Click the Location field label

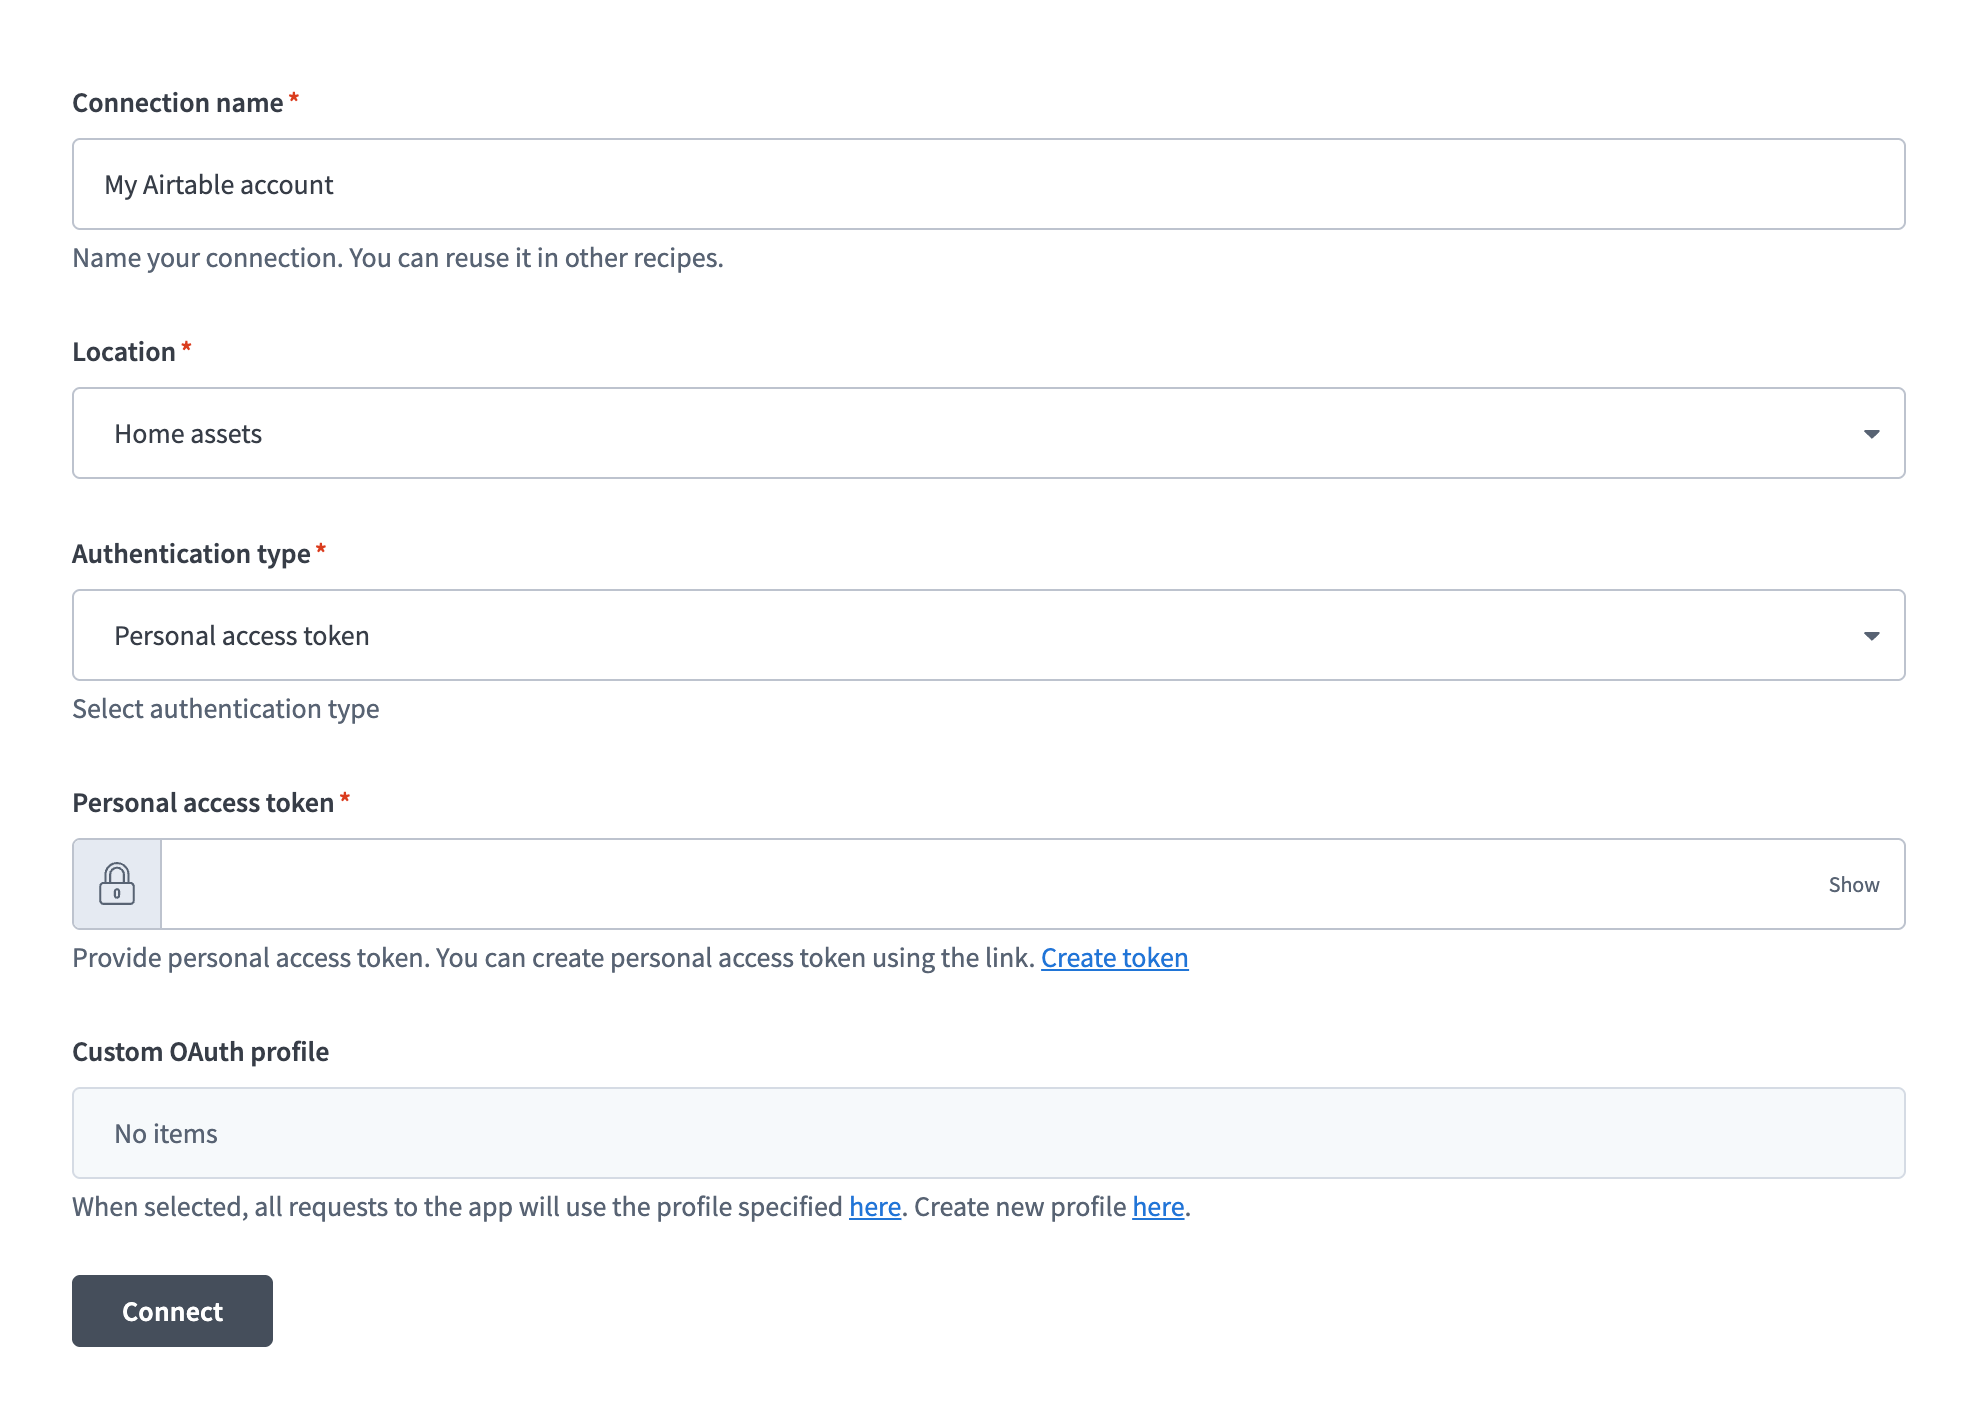126,351
